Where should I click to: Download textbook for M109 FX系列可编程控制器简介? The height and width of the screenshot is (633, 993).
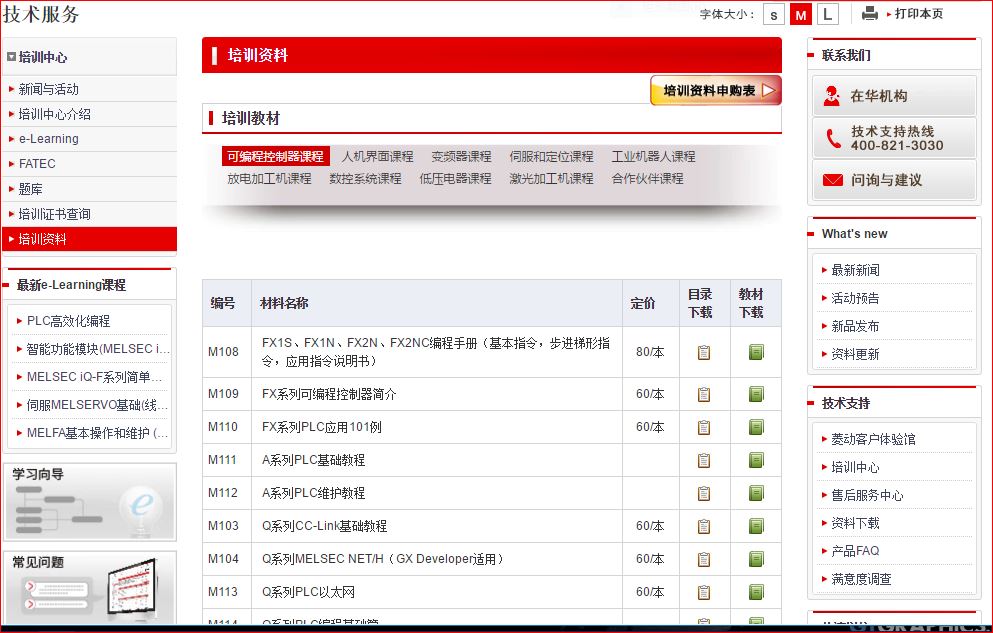click(x=756, y=394)
